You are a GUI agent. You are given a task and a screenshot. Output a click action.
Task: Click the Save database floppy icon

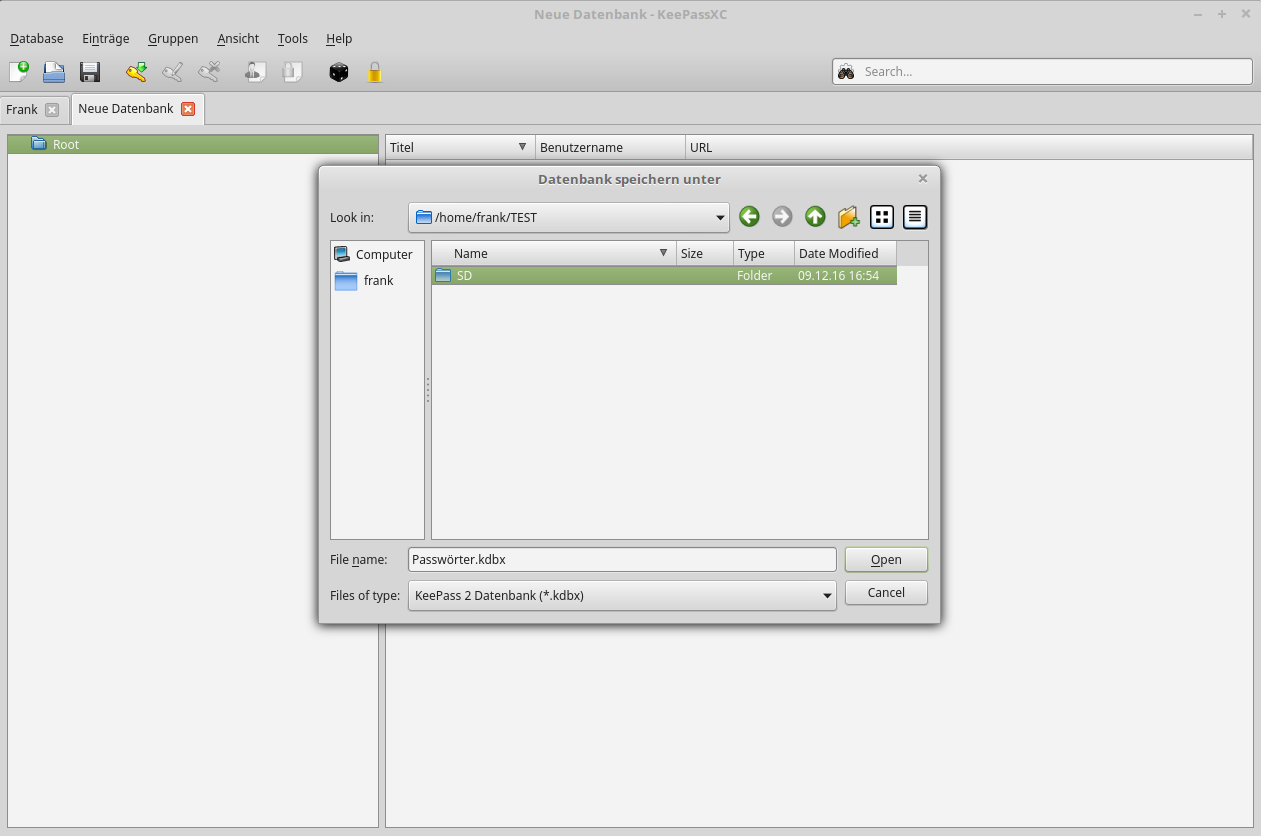pos(90,72)
